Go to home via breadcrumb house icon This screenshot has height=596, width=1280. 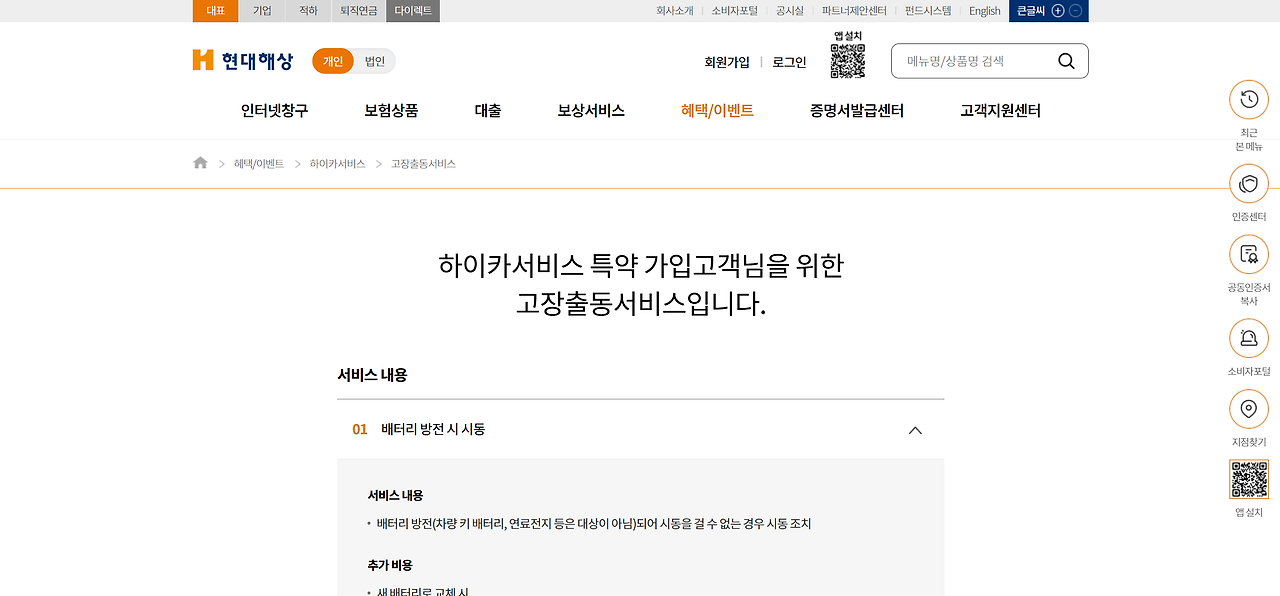200,163
